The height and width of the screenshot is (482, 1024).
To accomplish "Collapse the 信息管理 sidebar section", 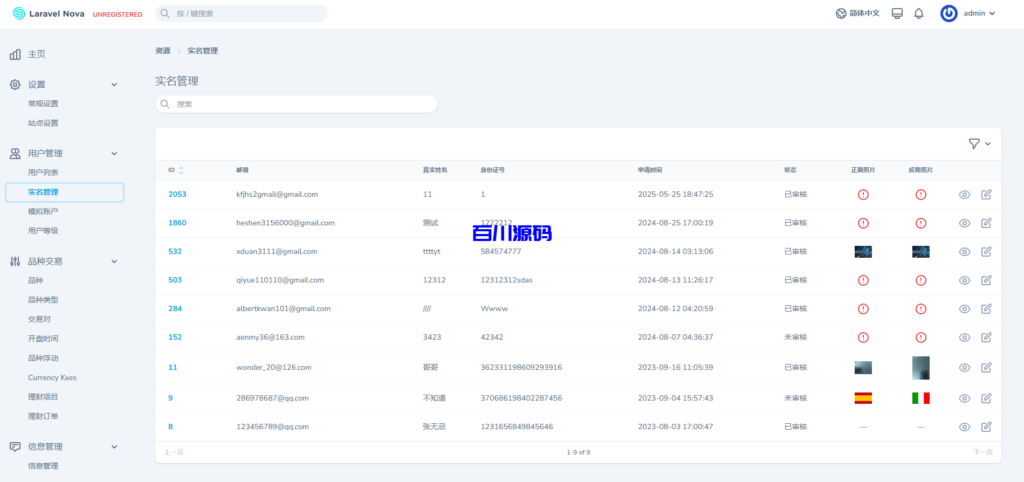I will click(x=114, y=447).
